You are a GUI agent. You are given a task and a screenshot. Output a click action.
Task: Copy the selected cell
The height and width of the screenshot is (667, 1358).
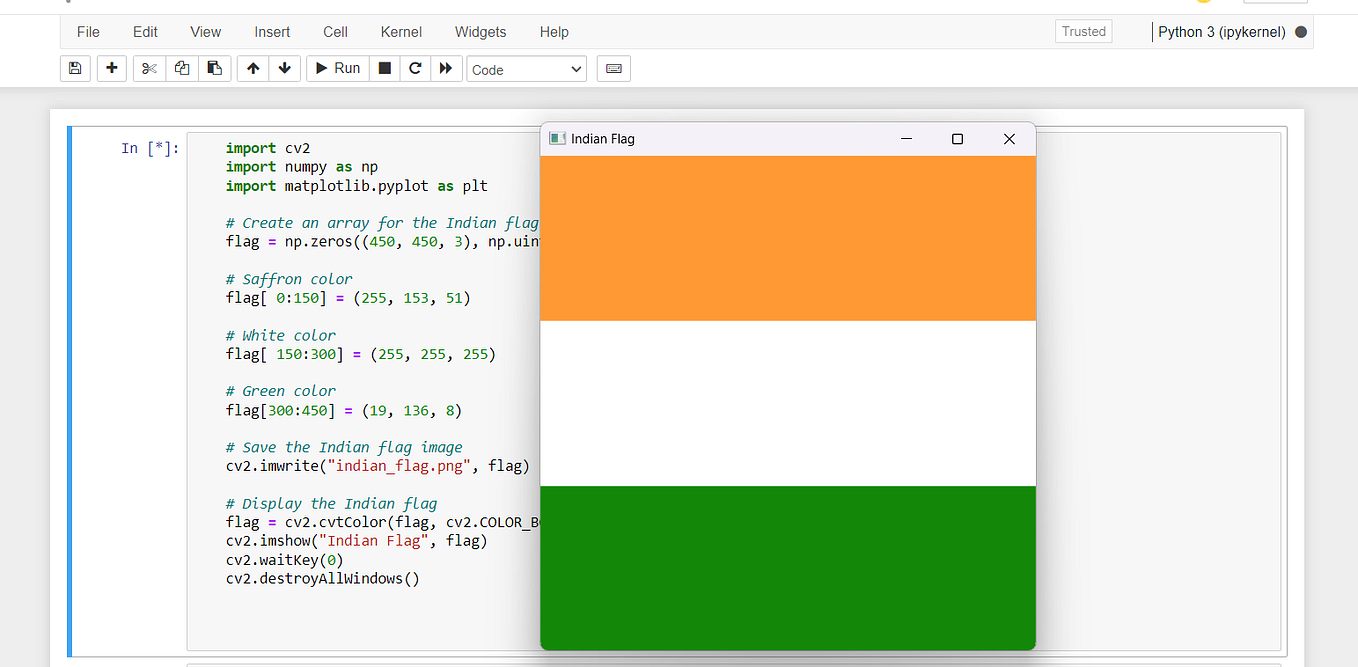click(181, 68)
